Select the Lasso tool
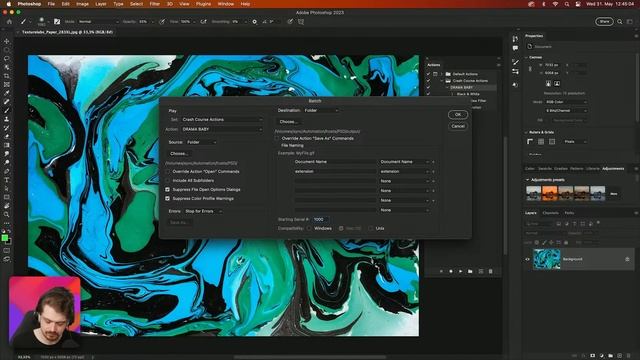Image resolution: width=640 pixels, height=360 pixels. [x=7, y=58]
